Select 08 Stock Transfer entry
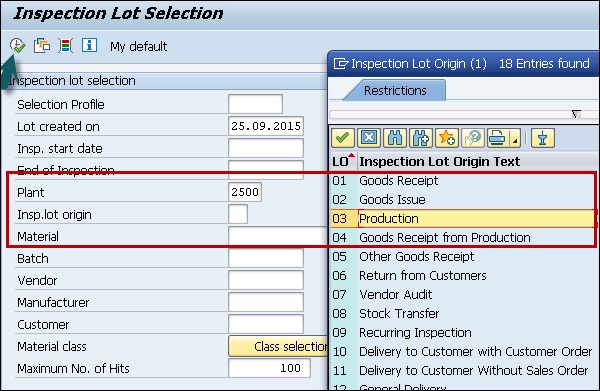600x391 pixels. click(464, 313)
